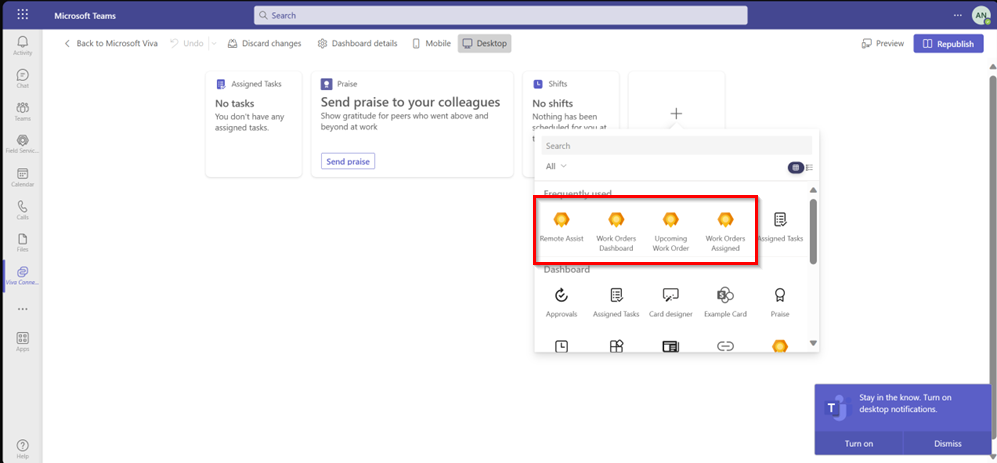Dismiss the notifications prompt
997x463 pixels.
947,443
